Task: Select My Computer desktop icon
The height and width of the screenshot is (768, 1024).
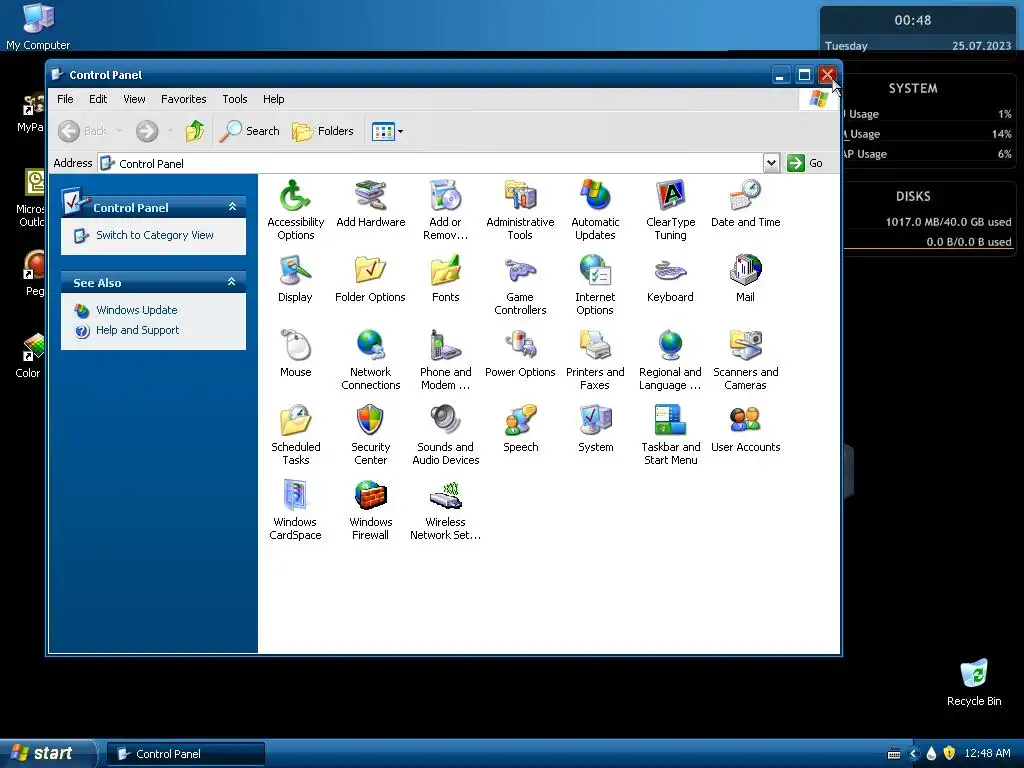Action: 38,26
